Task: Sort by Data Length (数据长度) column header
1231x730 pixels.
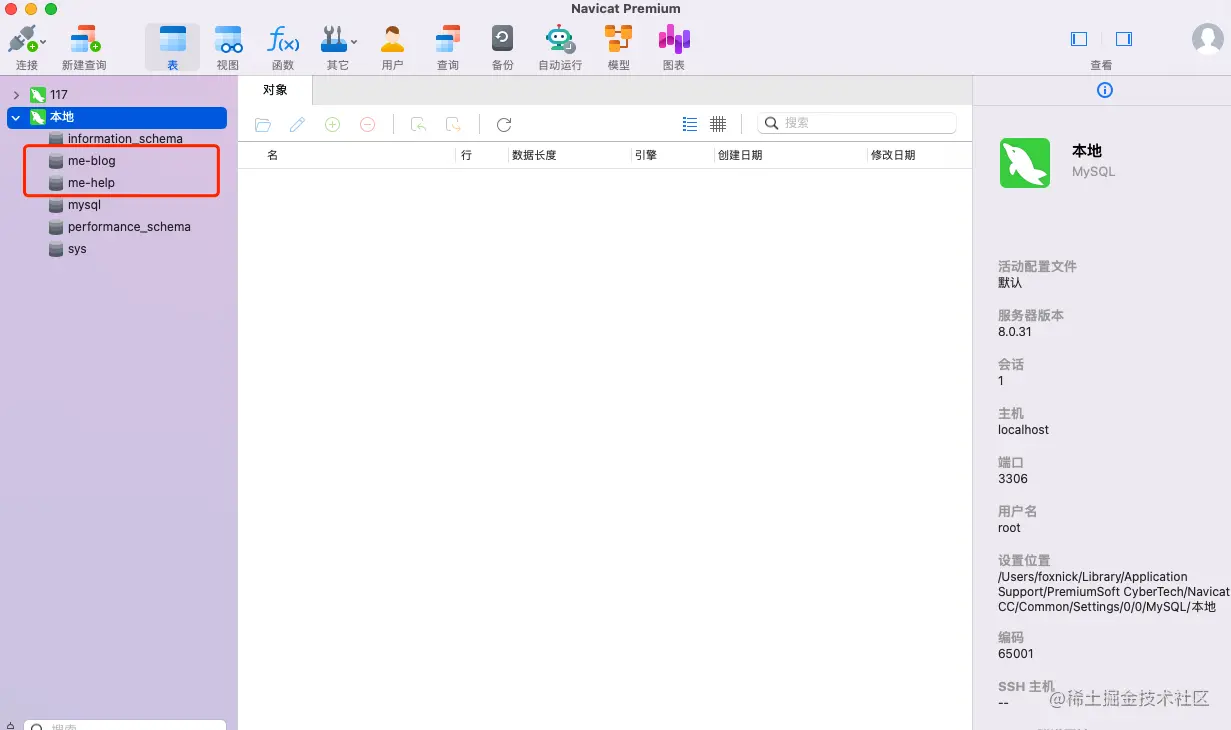Action: [x=534, y=155]
